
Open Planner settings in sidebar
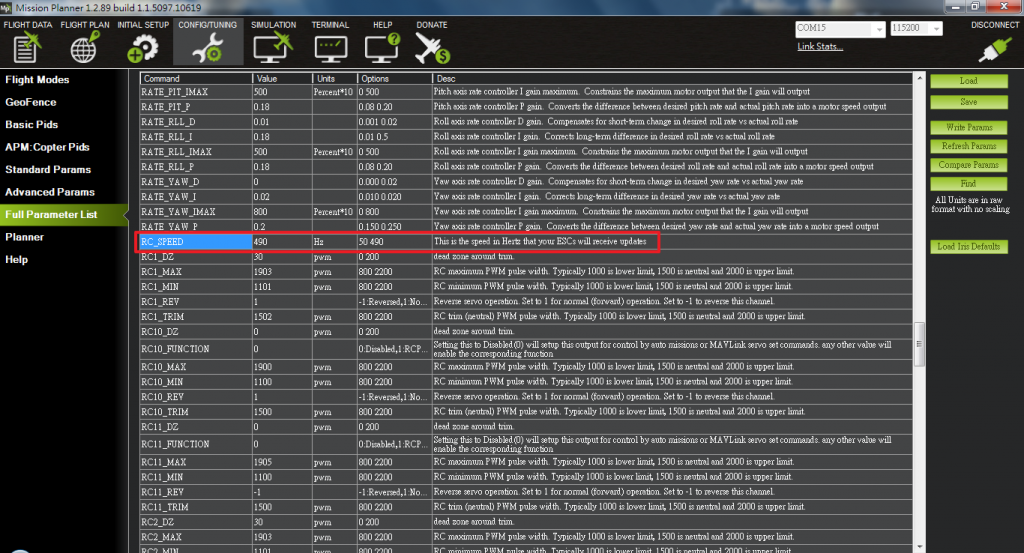pyautogui.click(x=24, y=237)
